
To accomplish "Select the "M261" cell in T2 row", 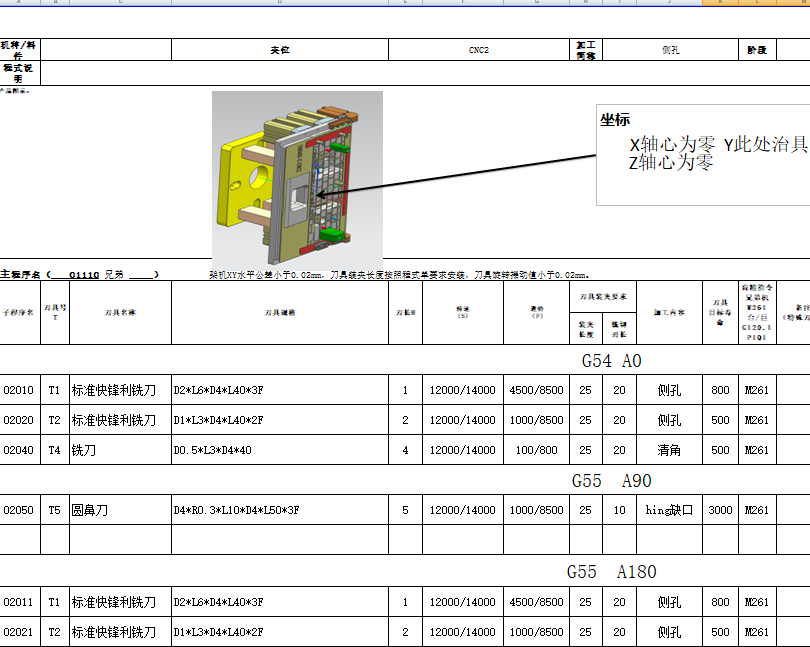I will [757, 420].
